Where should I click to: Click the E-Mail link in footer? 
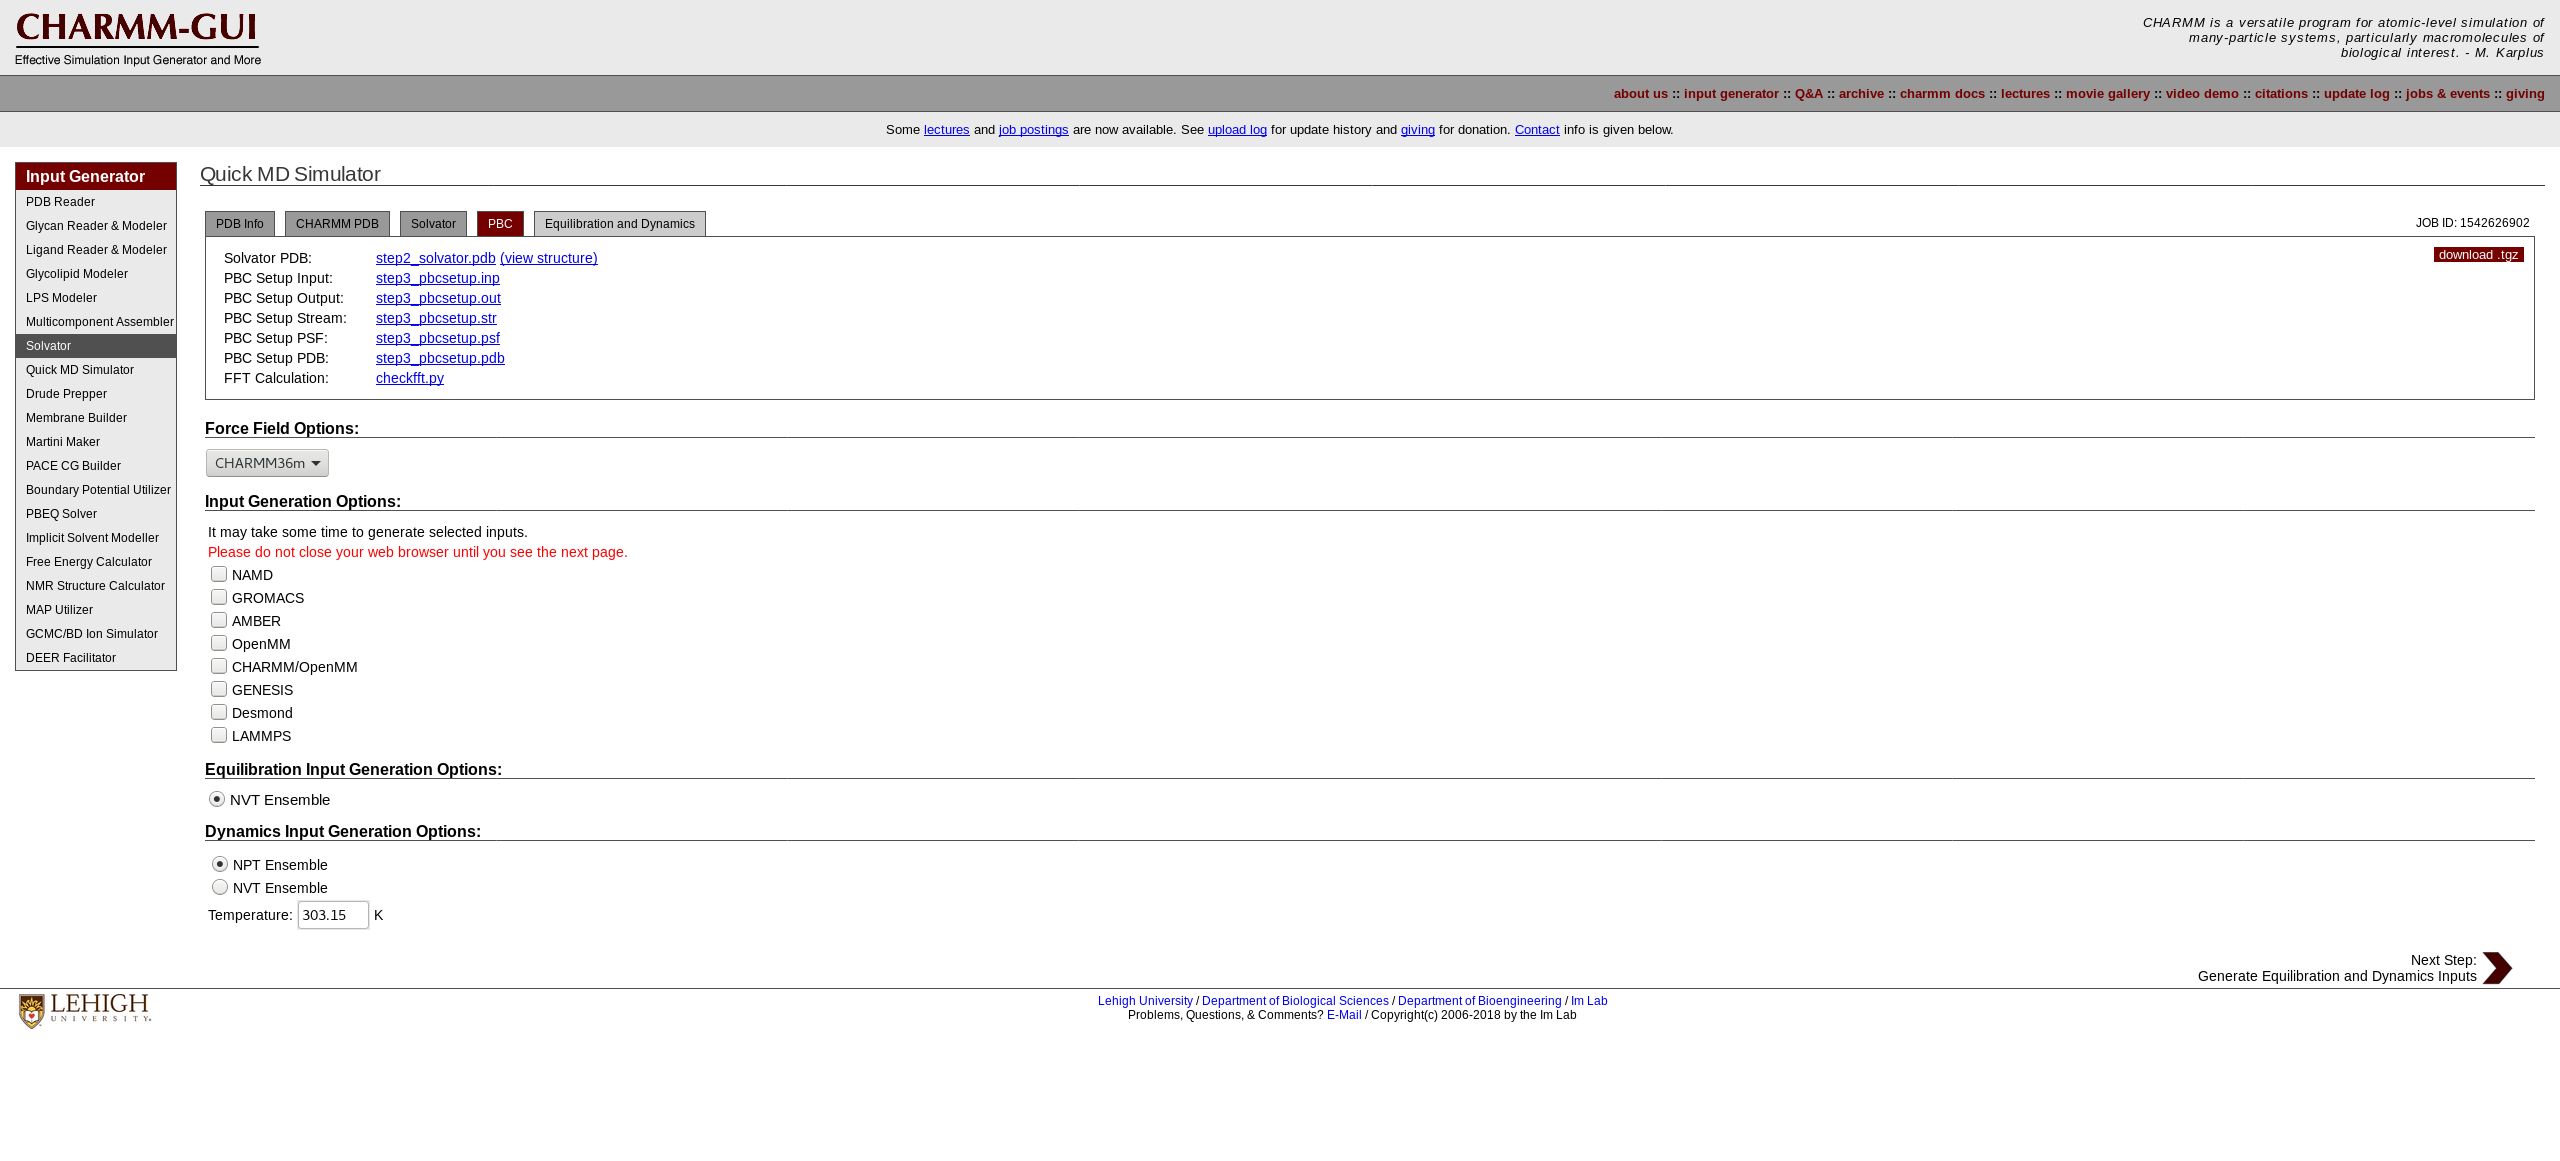pyautogui.click(x=1344, y=1015)
